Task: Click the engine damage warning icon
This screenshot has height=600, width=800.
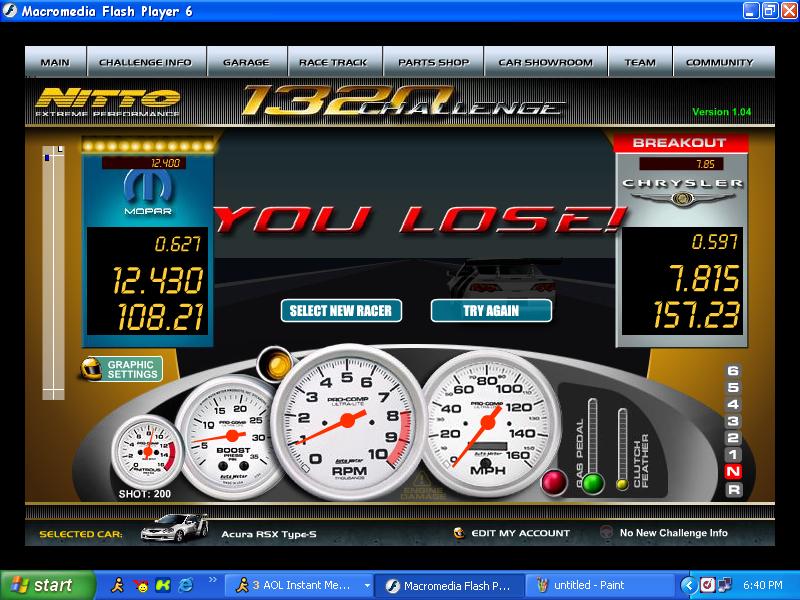Action: (x=422, y=486)
